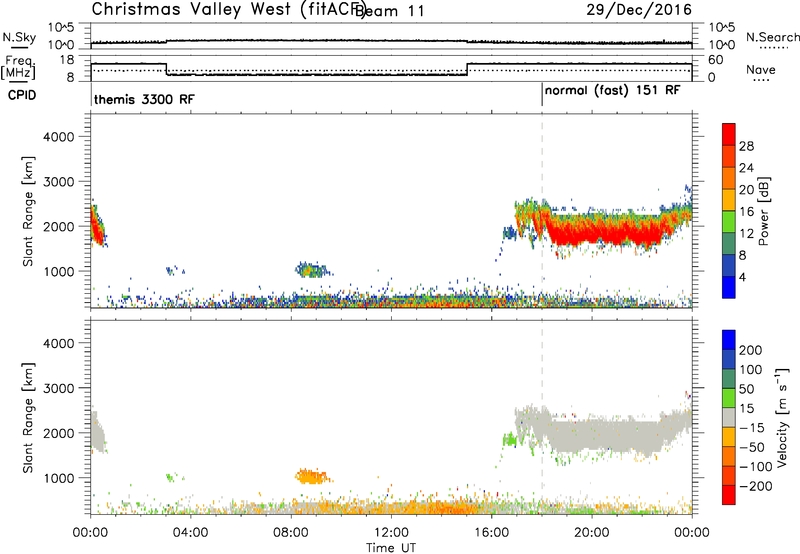Click the '04:00' time tick label
800x554 pixels.
point(191,533)
